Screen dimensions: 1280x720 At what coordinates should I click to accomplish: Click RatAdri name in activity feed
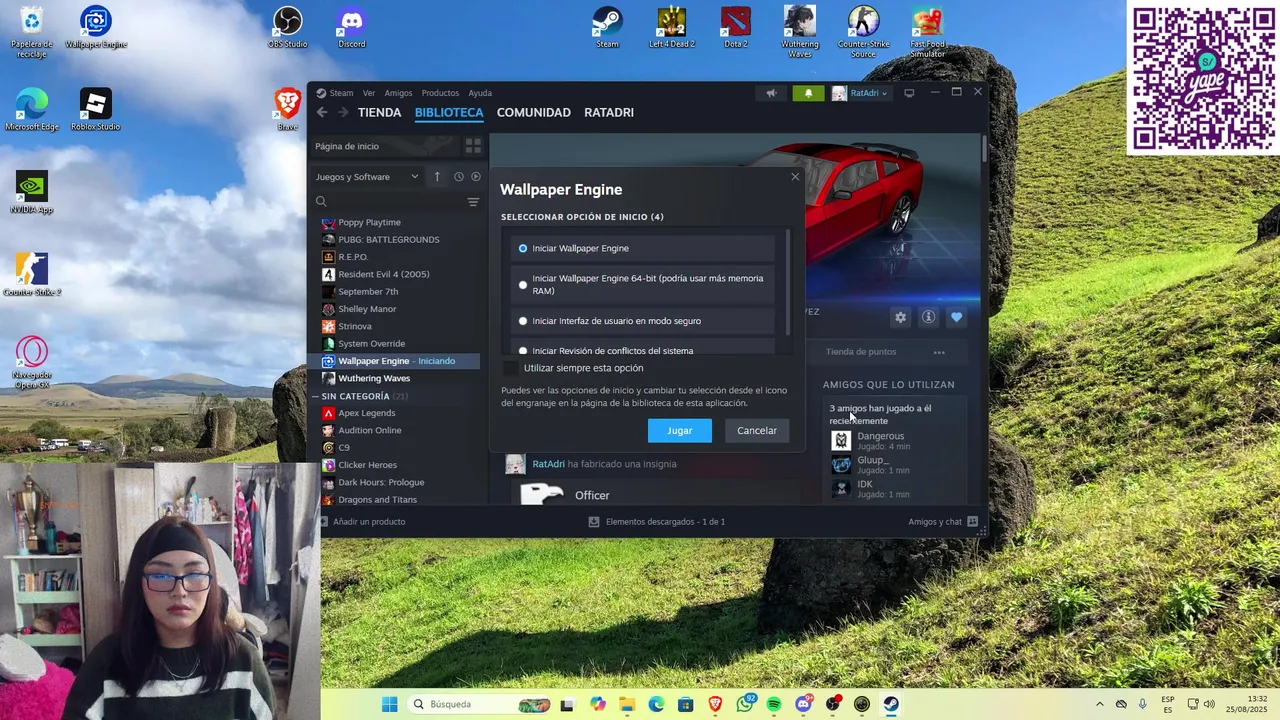pyautogui.click(x=548, y=464)
